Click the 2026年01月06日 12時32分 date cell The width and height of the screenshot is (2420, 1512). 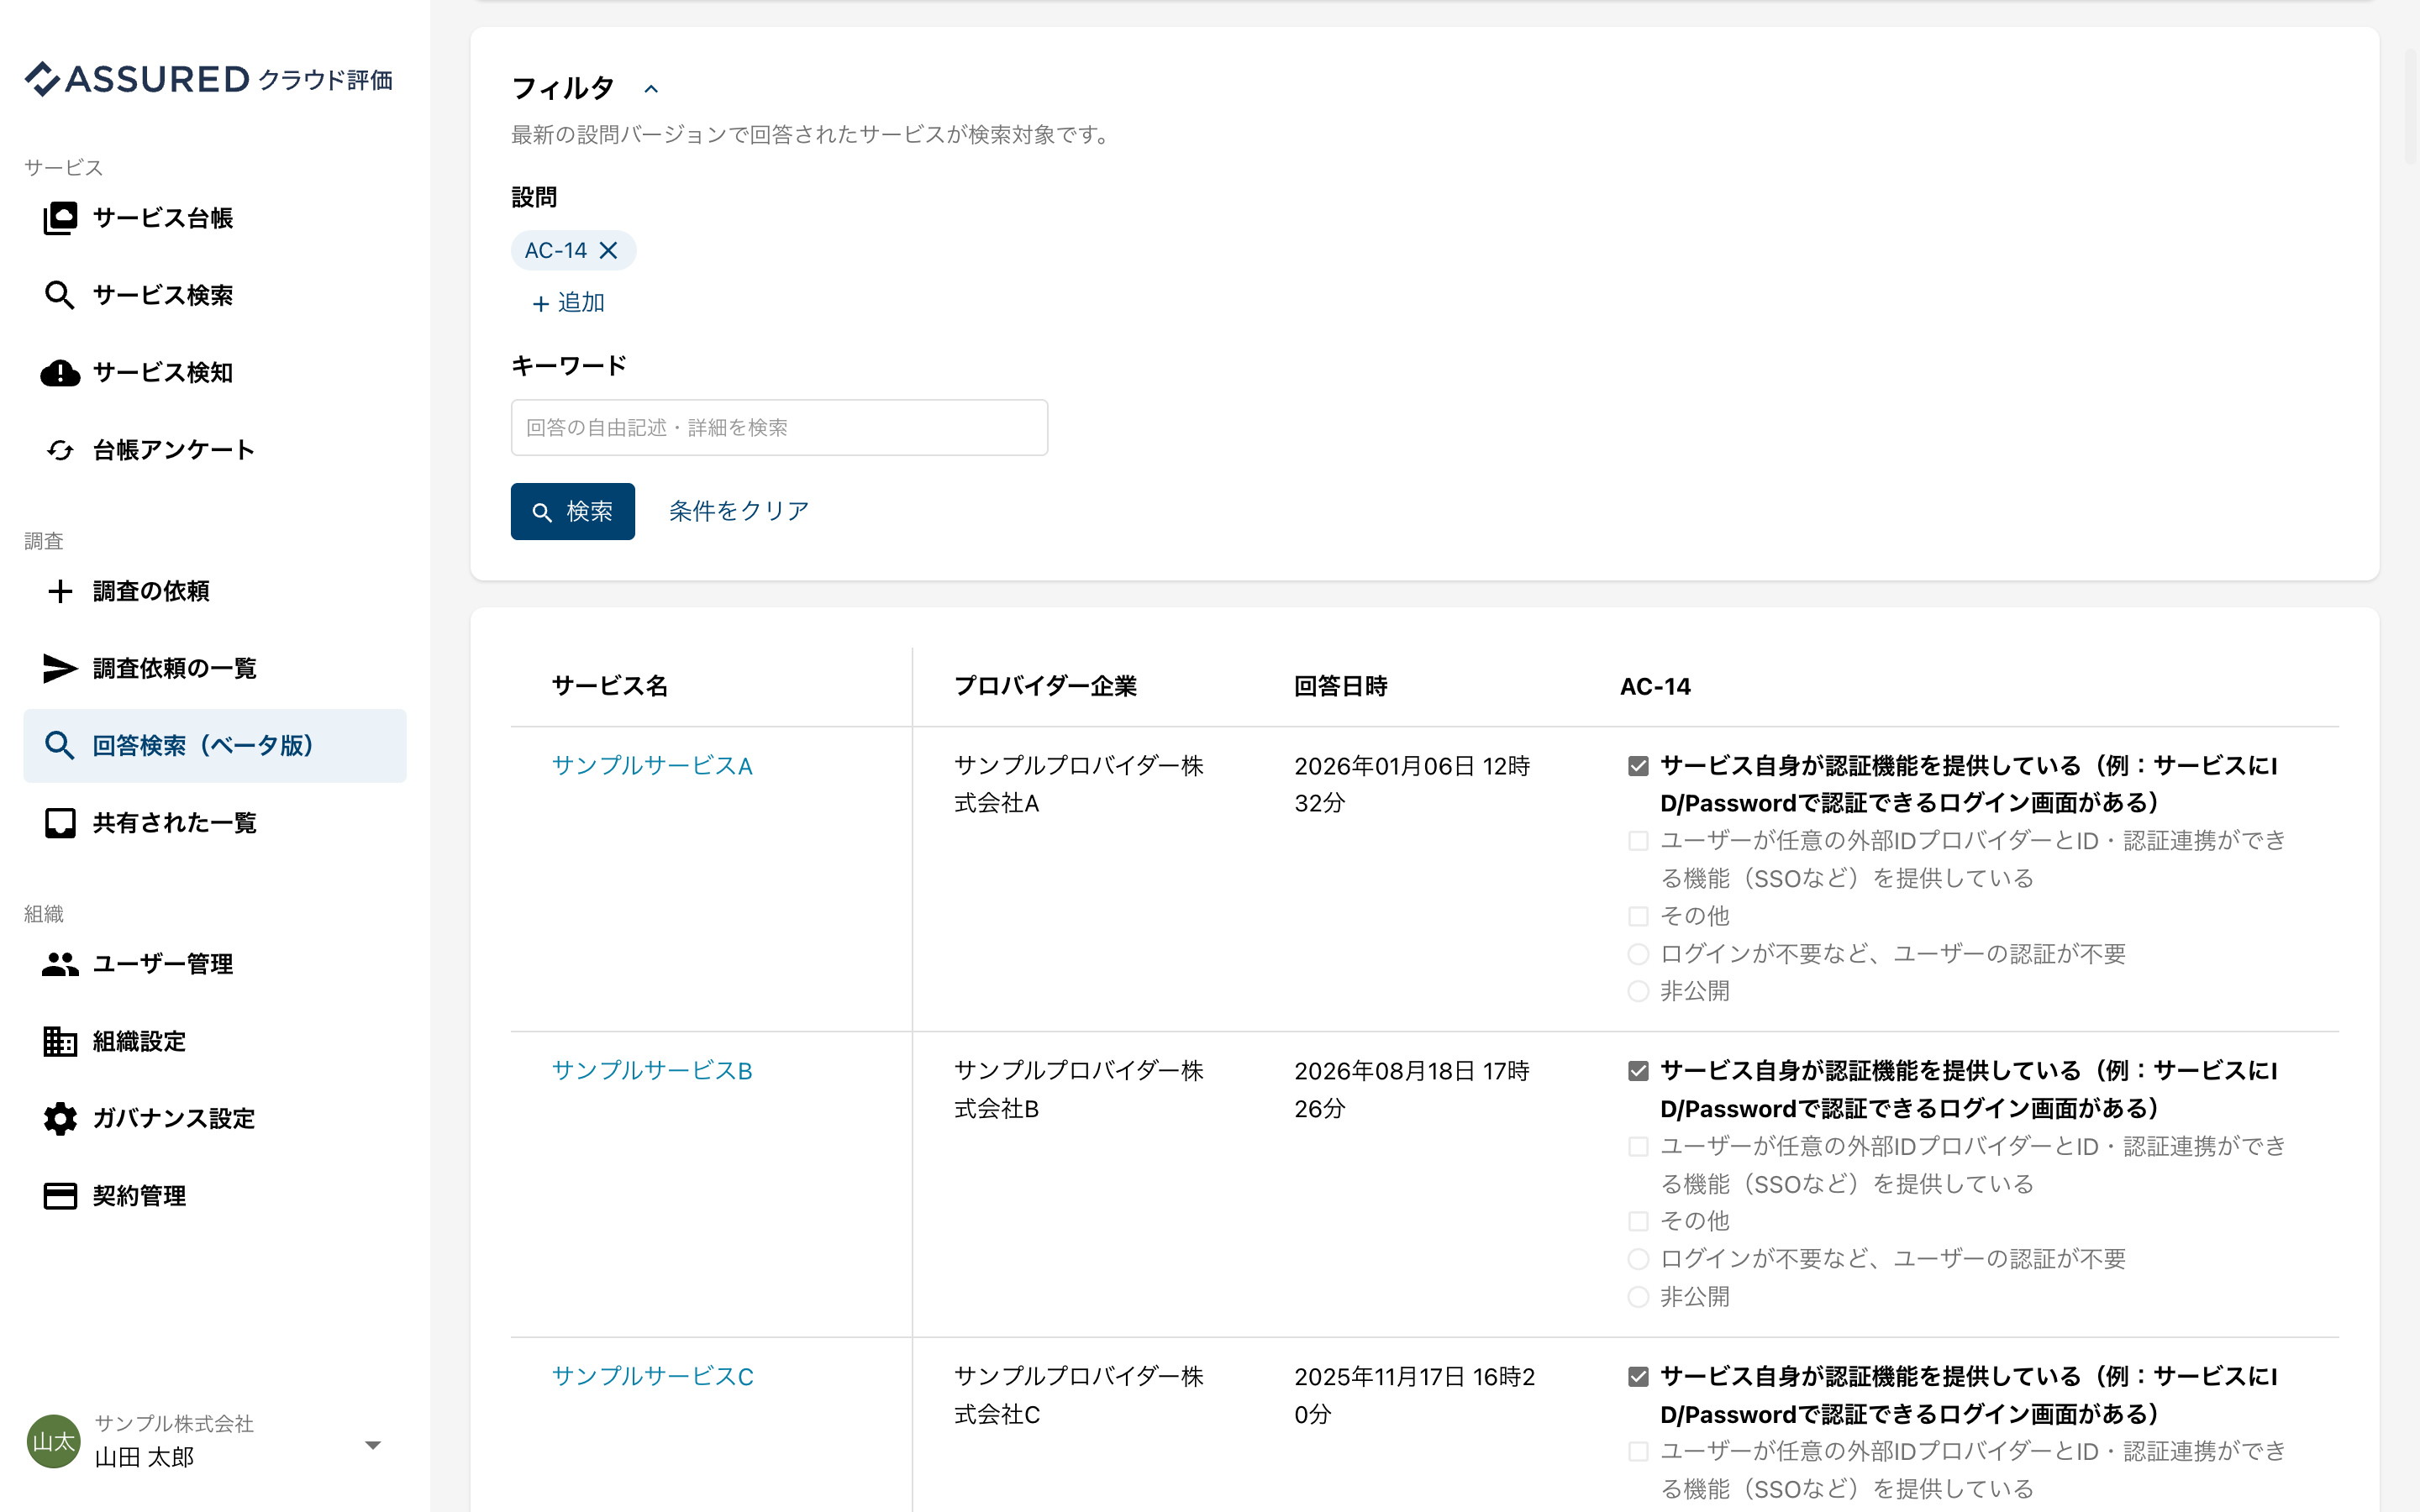click(x=1412, y=785)
